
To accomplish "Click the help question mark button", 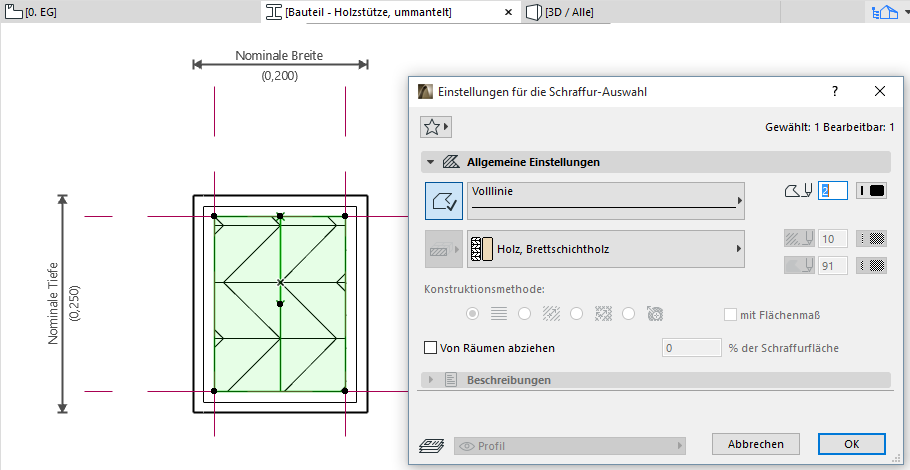I will (835, 91).
